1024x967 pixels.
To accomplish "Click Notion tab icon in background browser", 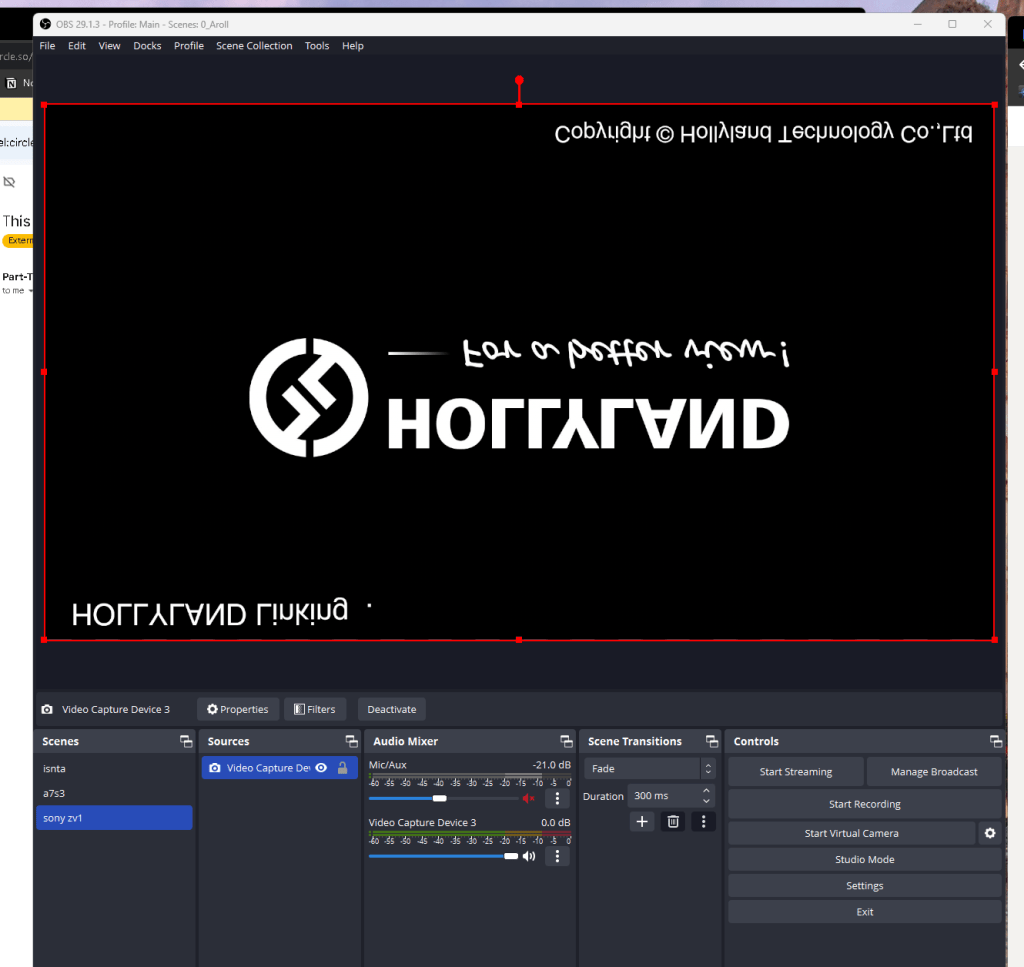I will pos(11,83).
